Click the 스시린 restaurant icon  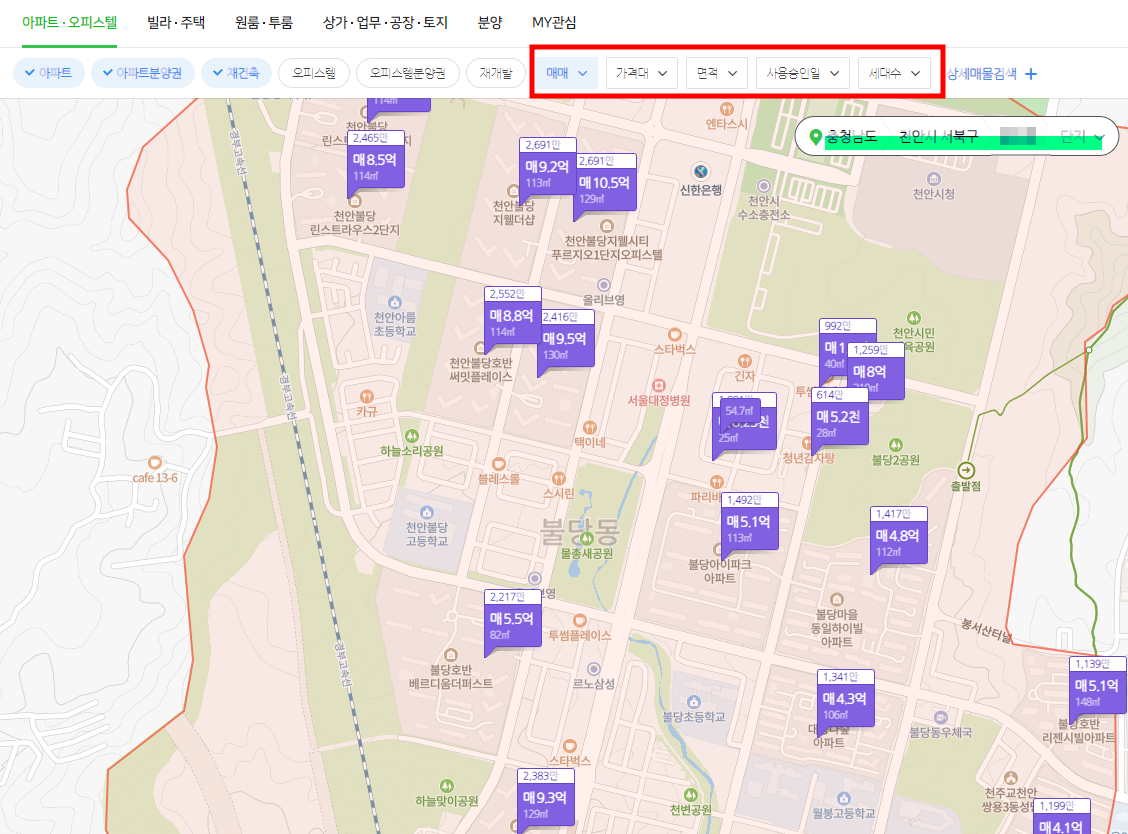pyautogui.click(x=558, y=479)
